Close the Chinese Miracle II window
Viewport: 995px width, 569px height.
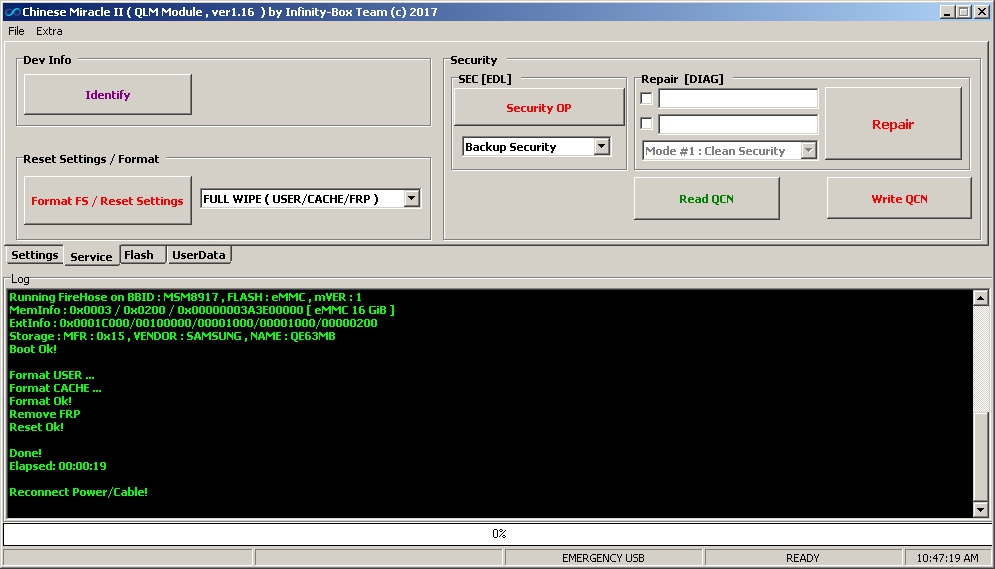[x=981, y=11]
